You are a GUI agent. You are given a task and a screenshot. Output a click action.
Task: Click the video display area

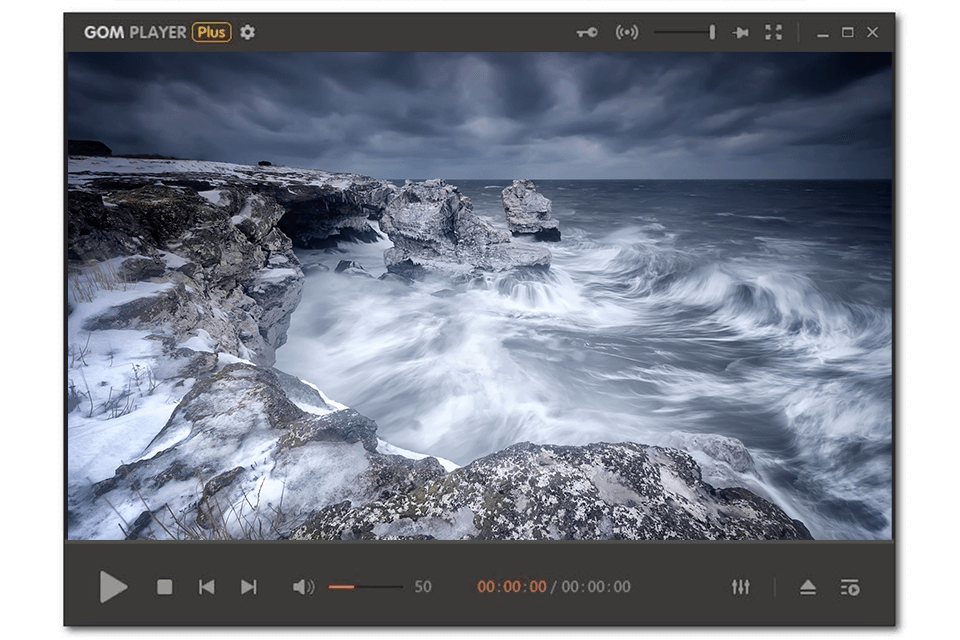(479, 296)
